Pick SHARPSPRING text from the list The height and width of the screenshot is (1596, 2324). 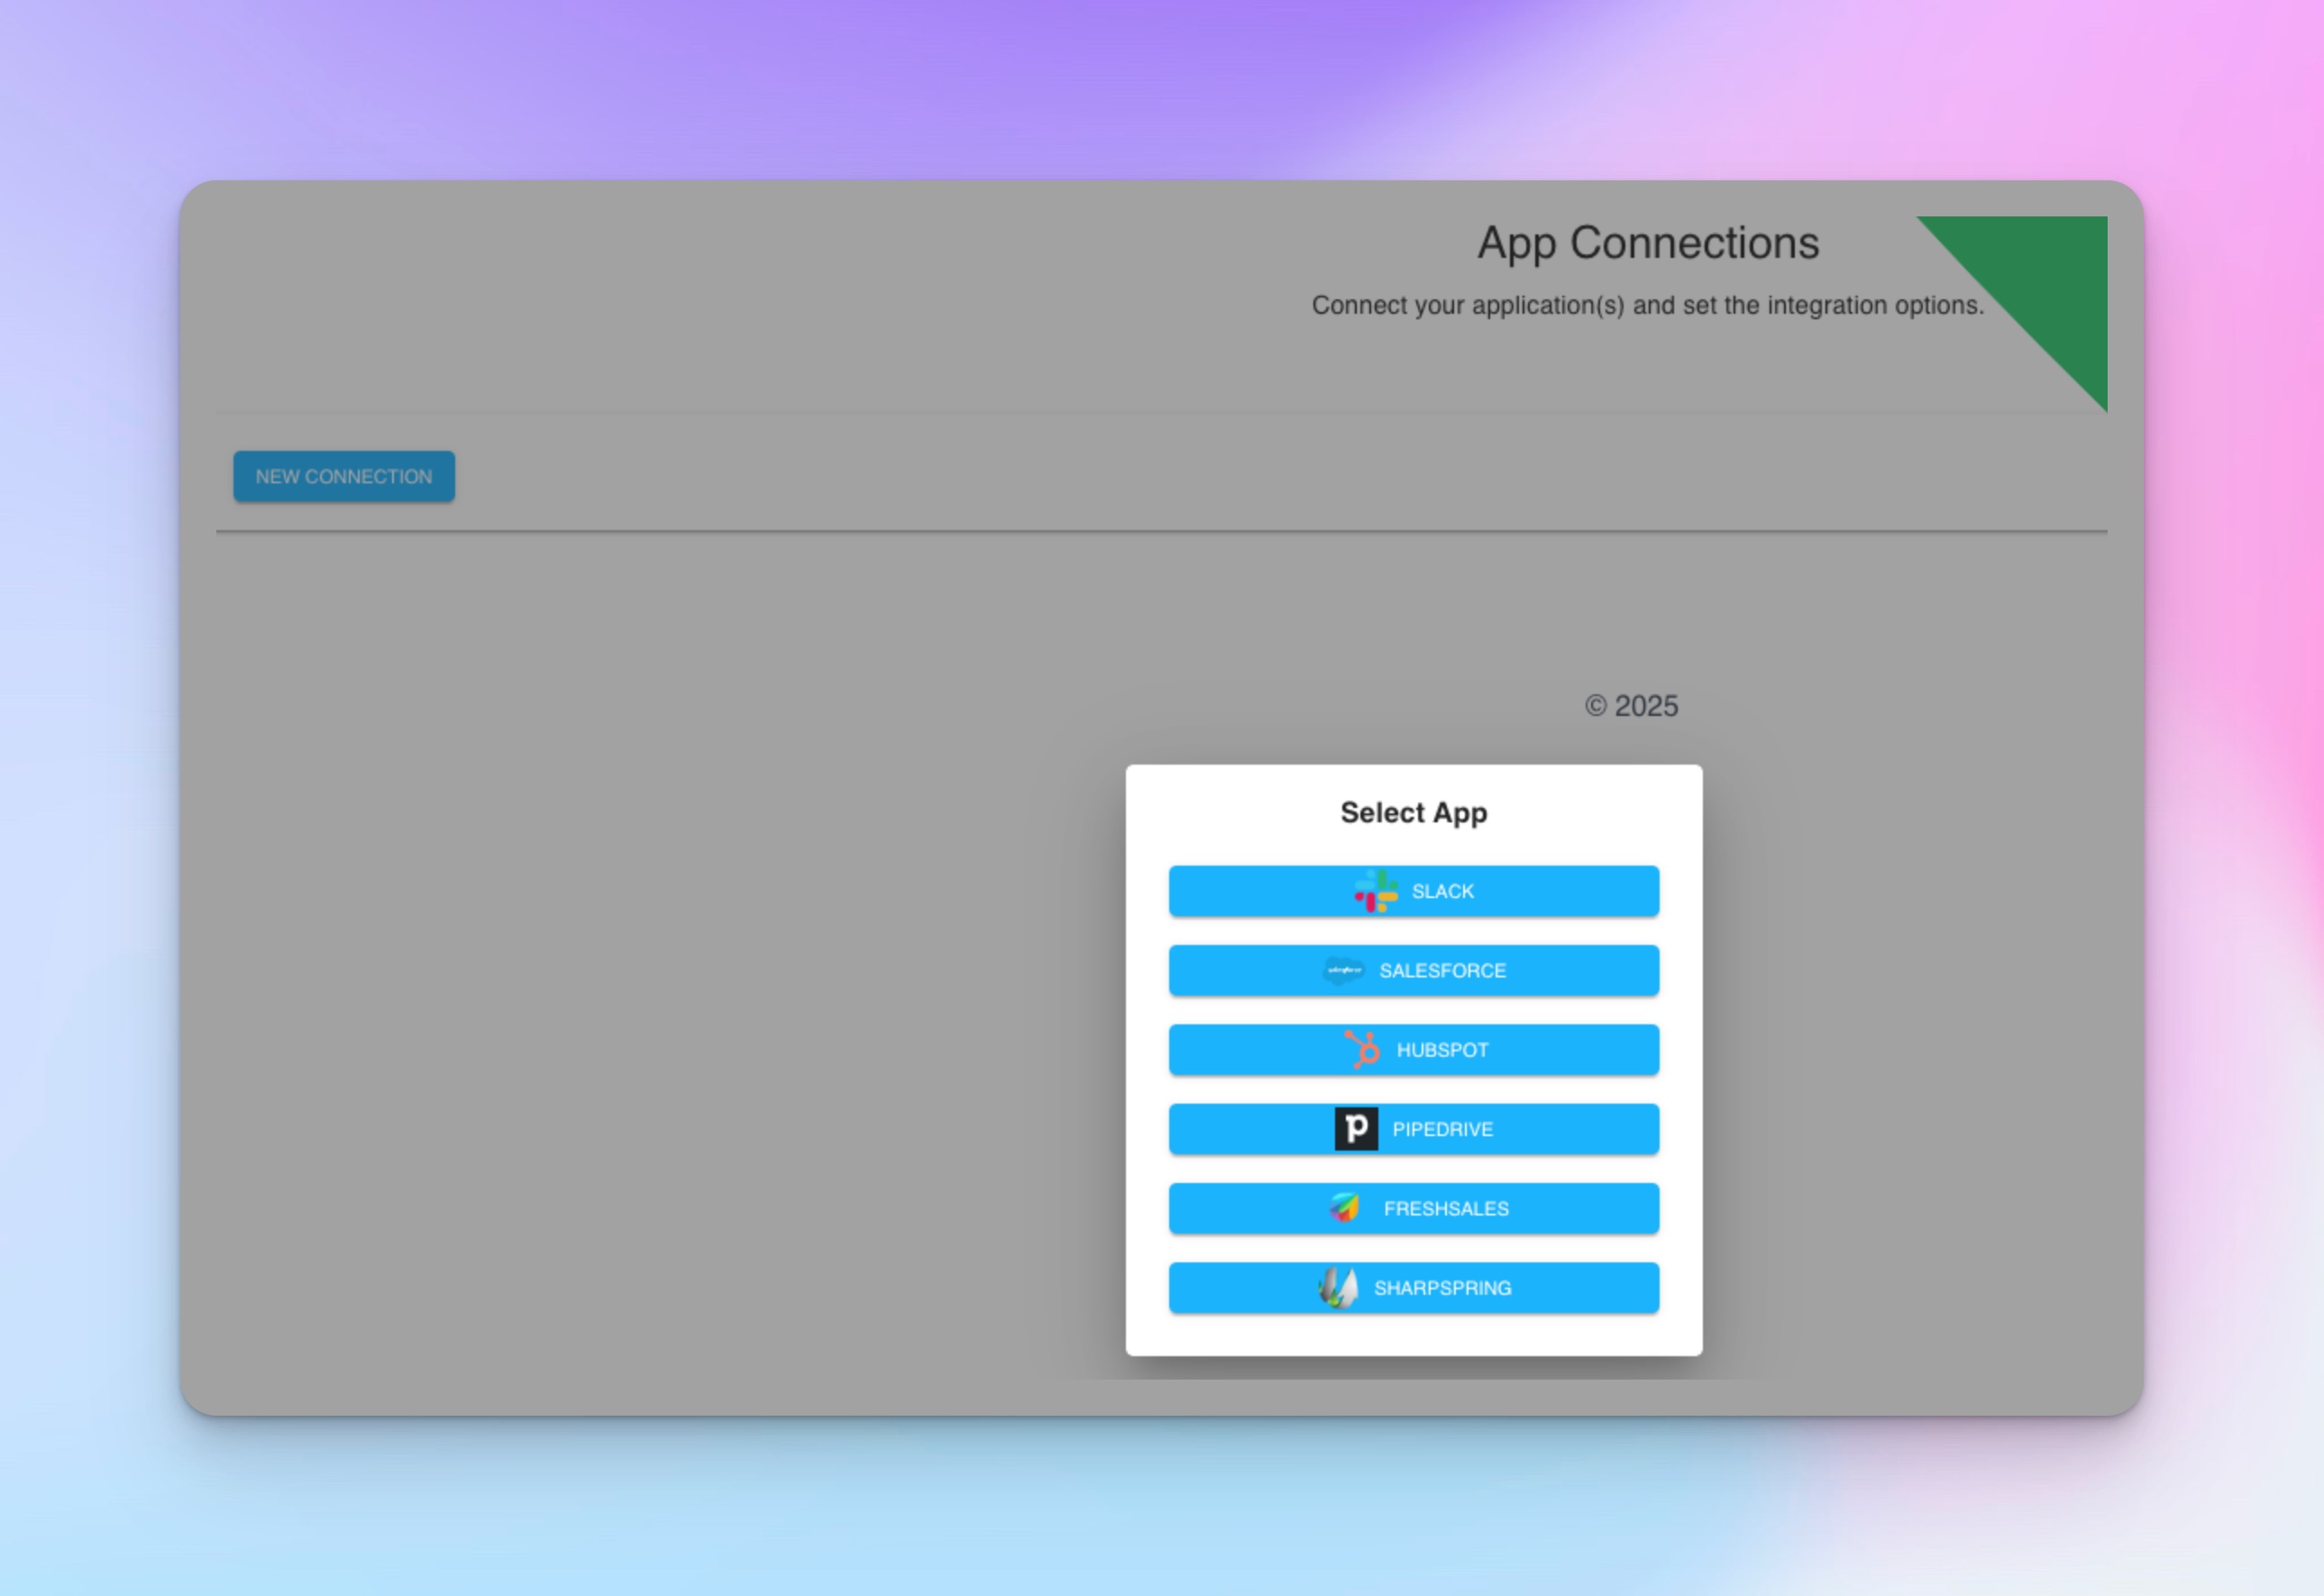[1442, 1288]
